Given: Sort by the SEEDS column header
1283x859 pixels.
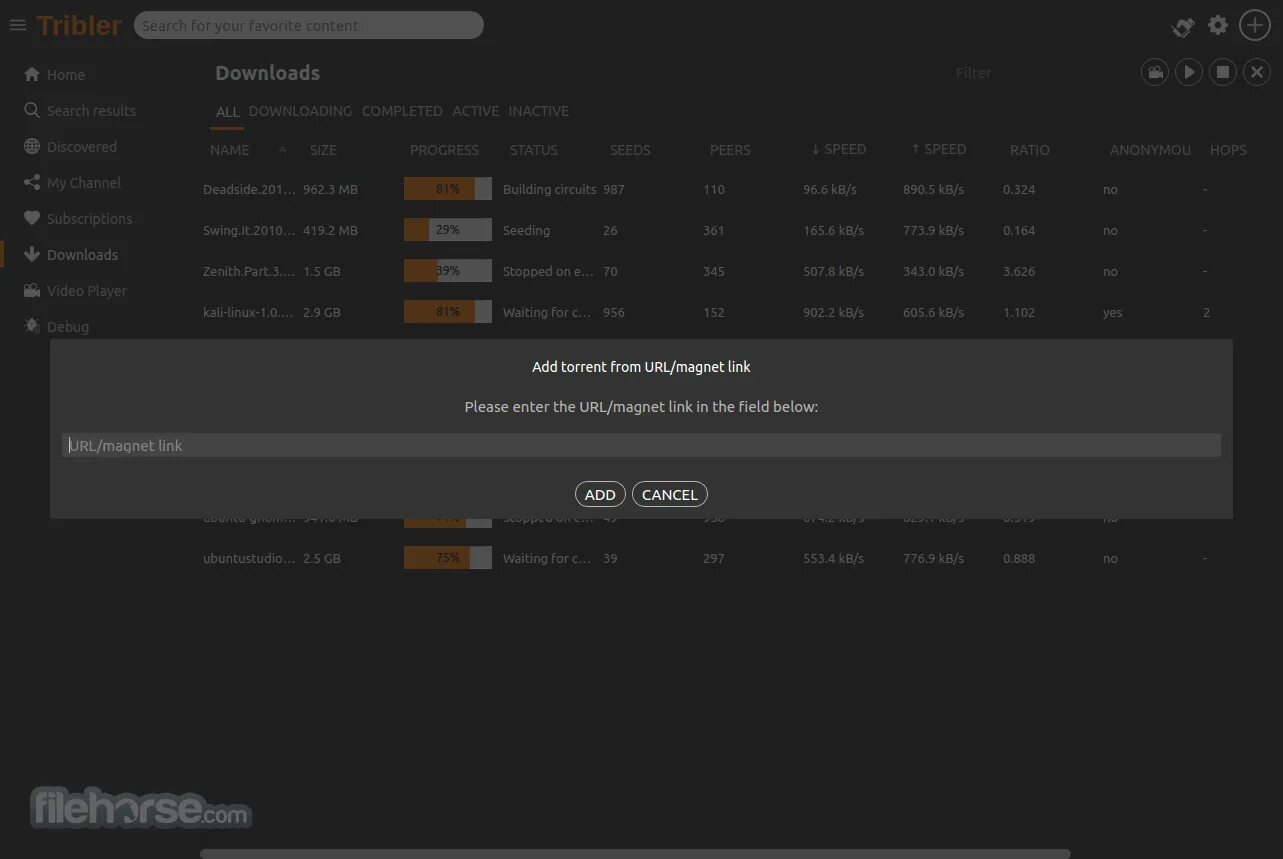Looking at the screenshot, I should point(630,150).
